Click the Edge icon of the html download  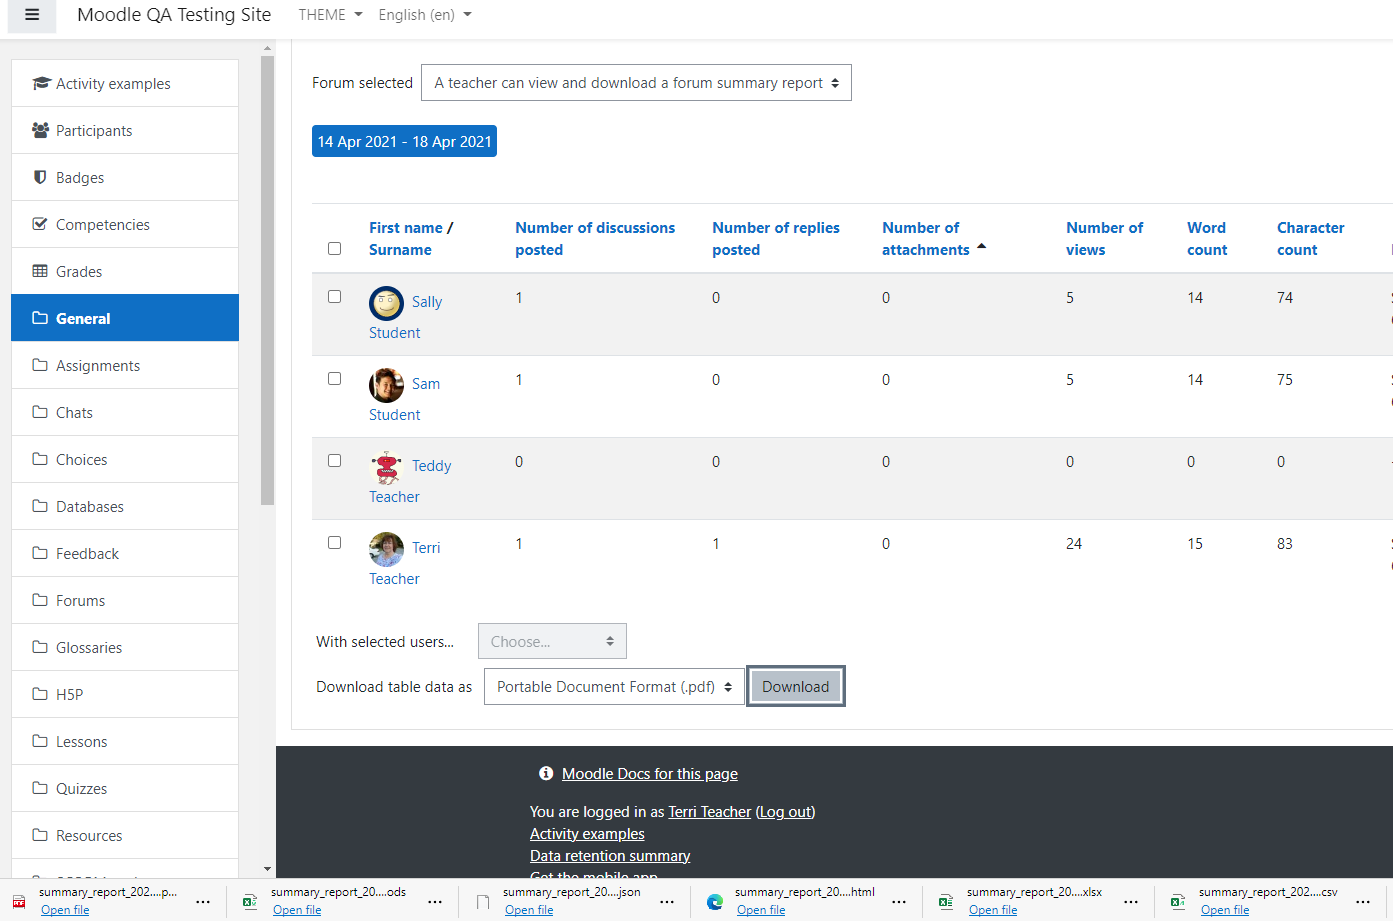click(x=715, y=901)
